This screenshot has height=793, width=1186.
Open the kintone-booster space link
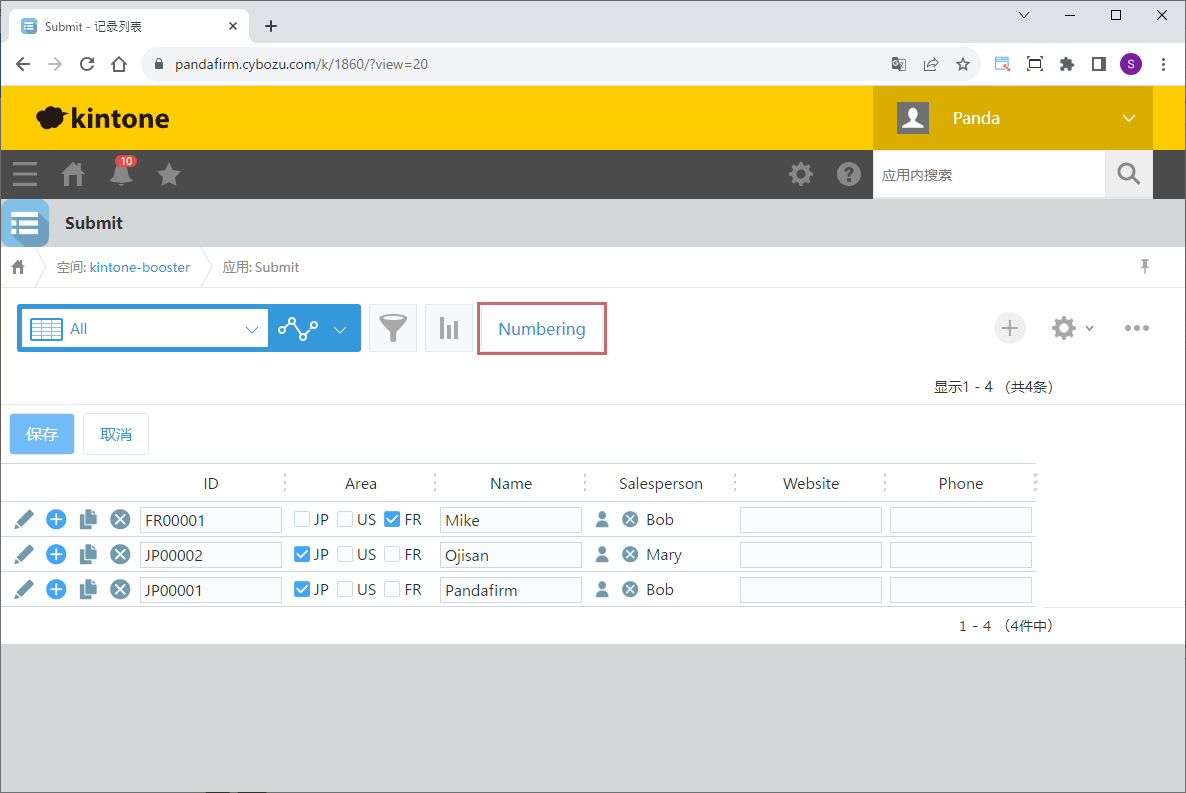(x=139, y=267)
